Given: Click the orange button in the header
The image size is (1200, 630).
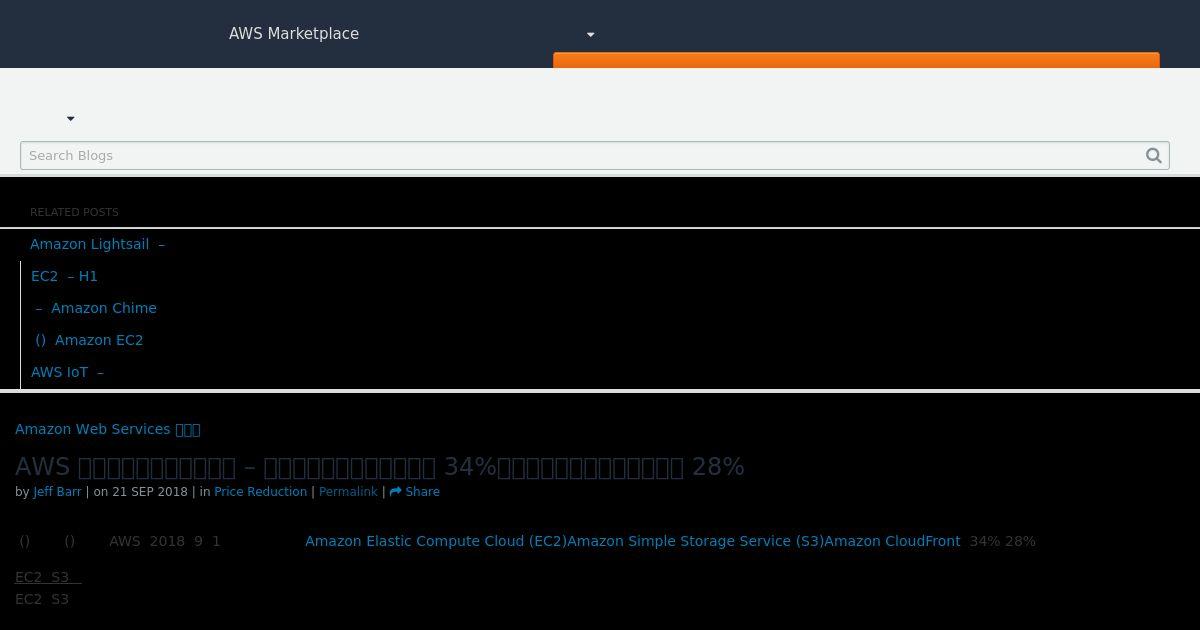Looking at the screenshot, I should pyautogui.click(x=856, y=60).
